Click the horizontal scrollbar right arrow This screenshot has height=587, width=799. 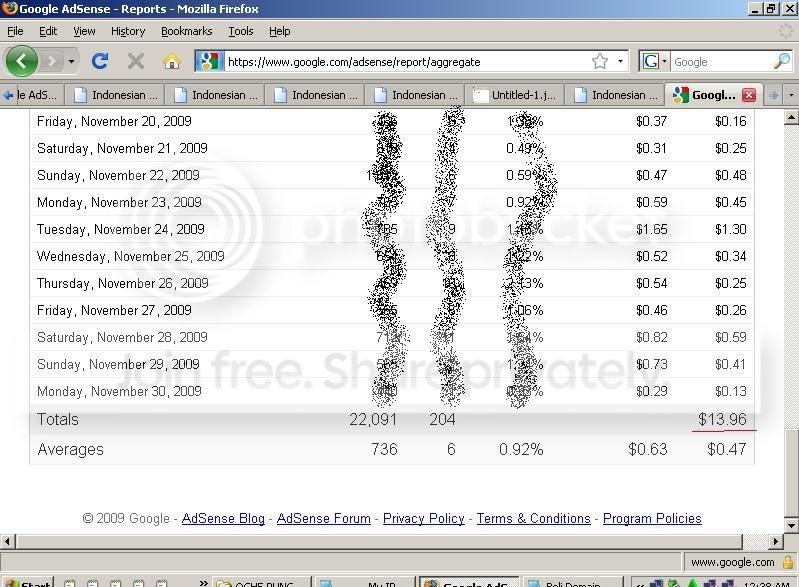[x=775, y=541]
